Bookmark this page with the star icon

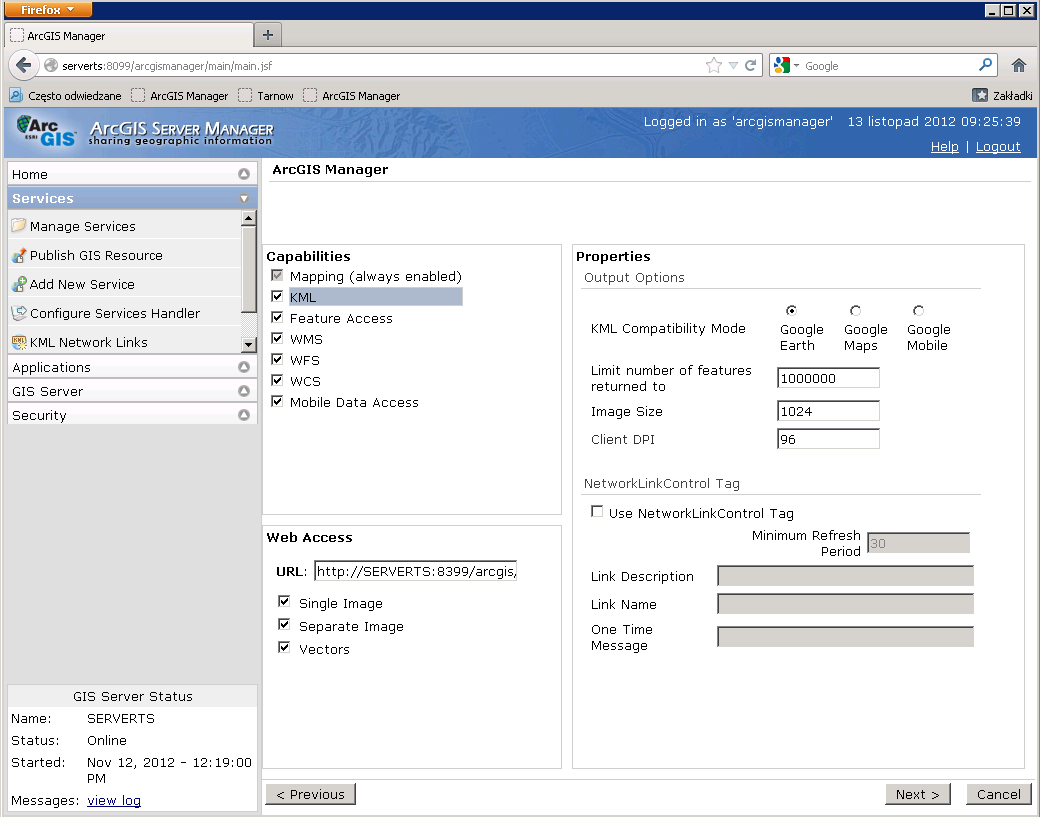point(714,66)
